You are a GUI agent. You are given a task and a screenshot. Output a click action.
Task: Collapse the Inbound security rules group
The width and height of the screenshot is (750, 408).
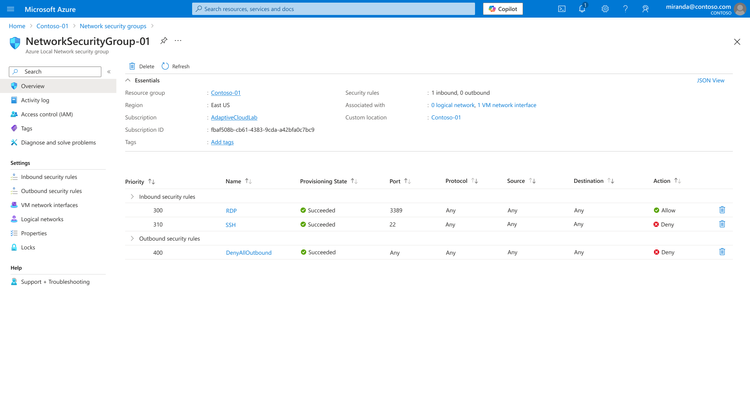(132, 197)
